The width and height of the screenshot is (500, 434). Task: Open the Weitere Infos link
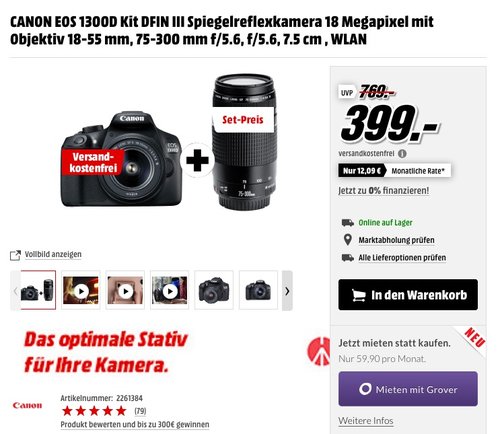(x=366, y=421)
